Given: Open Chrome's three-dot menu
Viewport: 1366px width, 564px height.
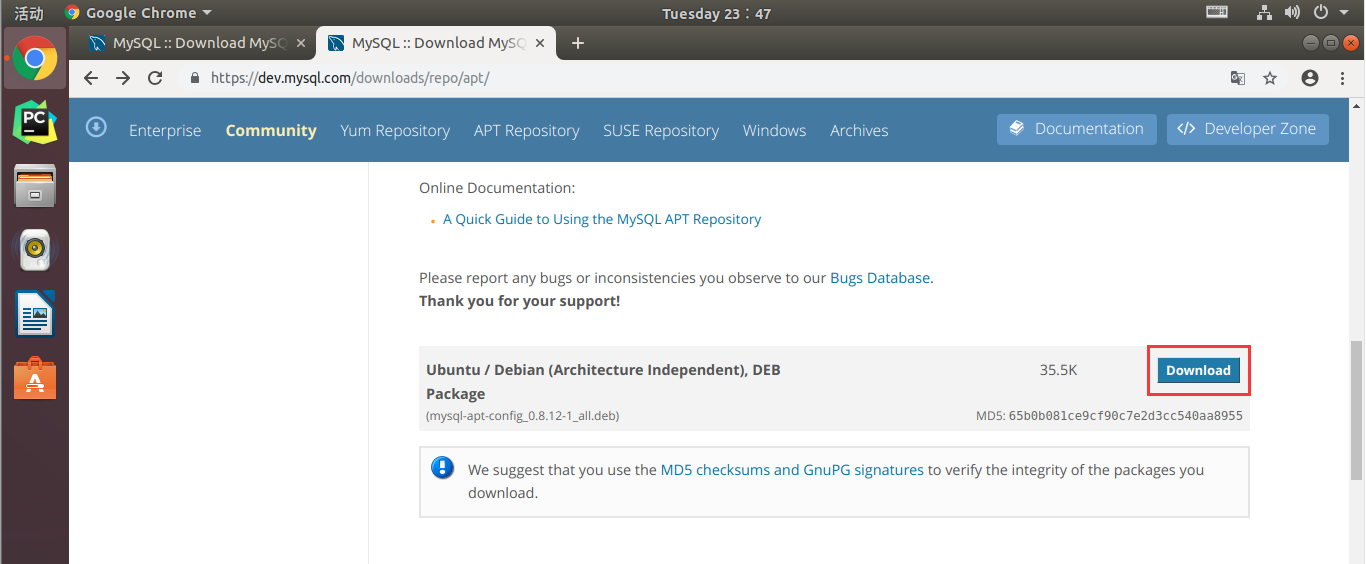Looking at the screenshot, I should point(1342,78).
